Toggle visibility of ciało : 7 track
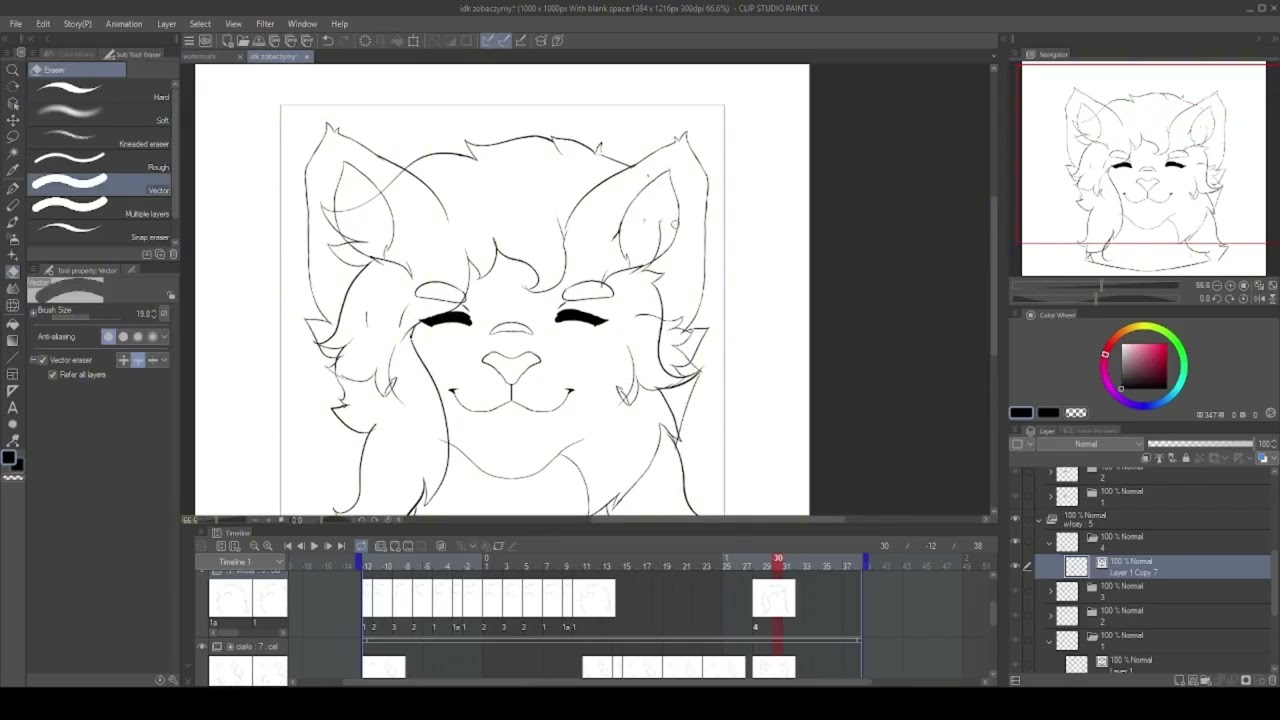 (202, 647)
